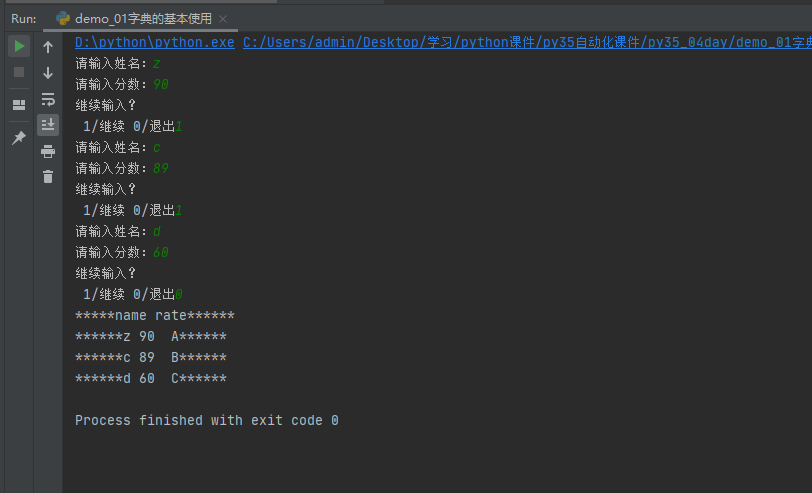Click the Up the stack trace arrow
The image size is (812, 493).
(48, 47)
